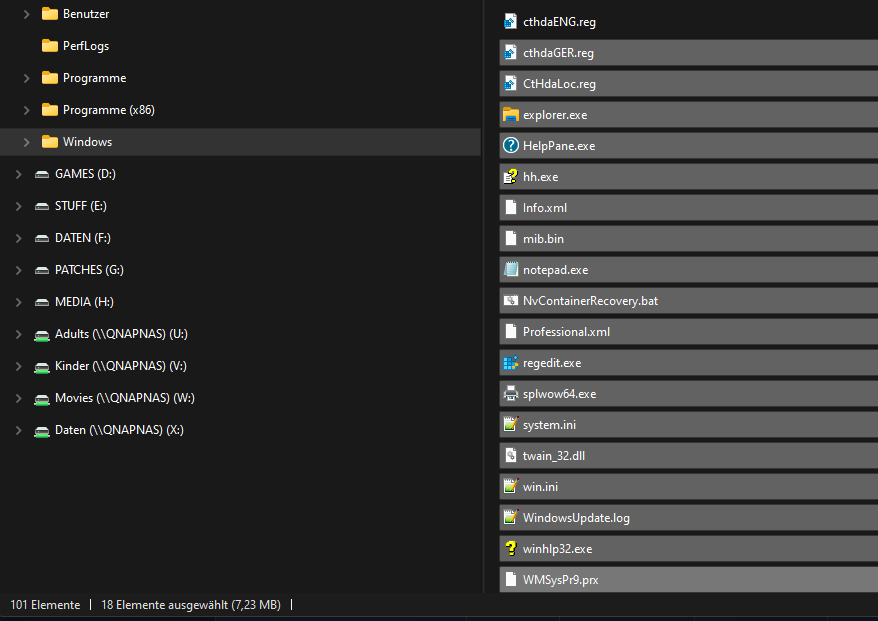Click the splwow64.exe file name

(559, 394)
